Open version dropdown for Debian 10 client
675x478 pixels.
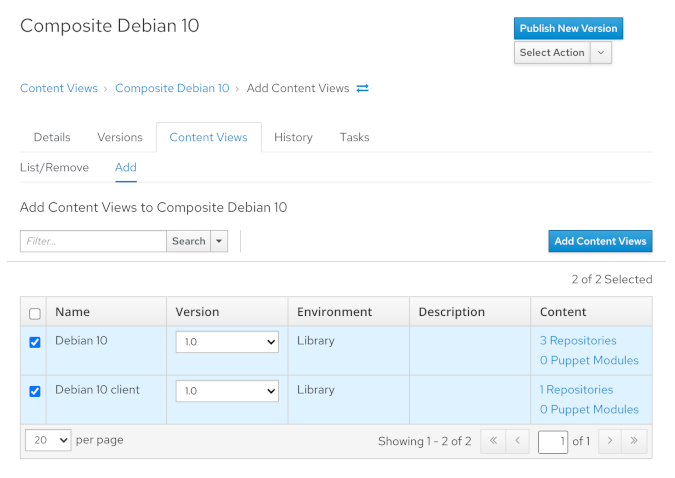(226, 391)
